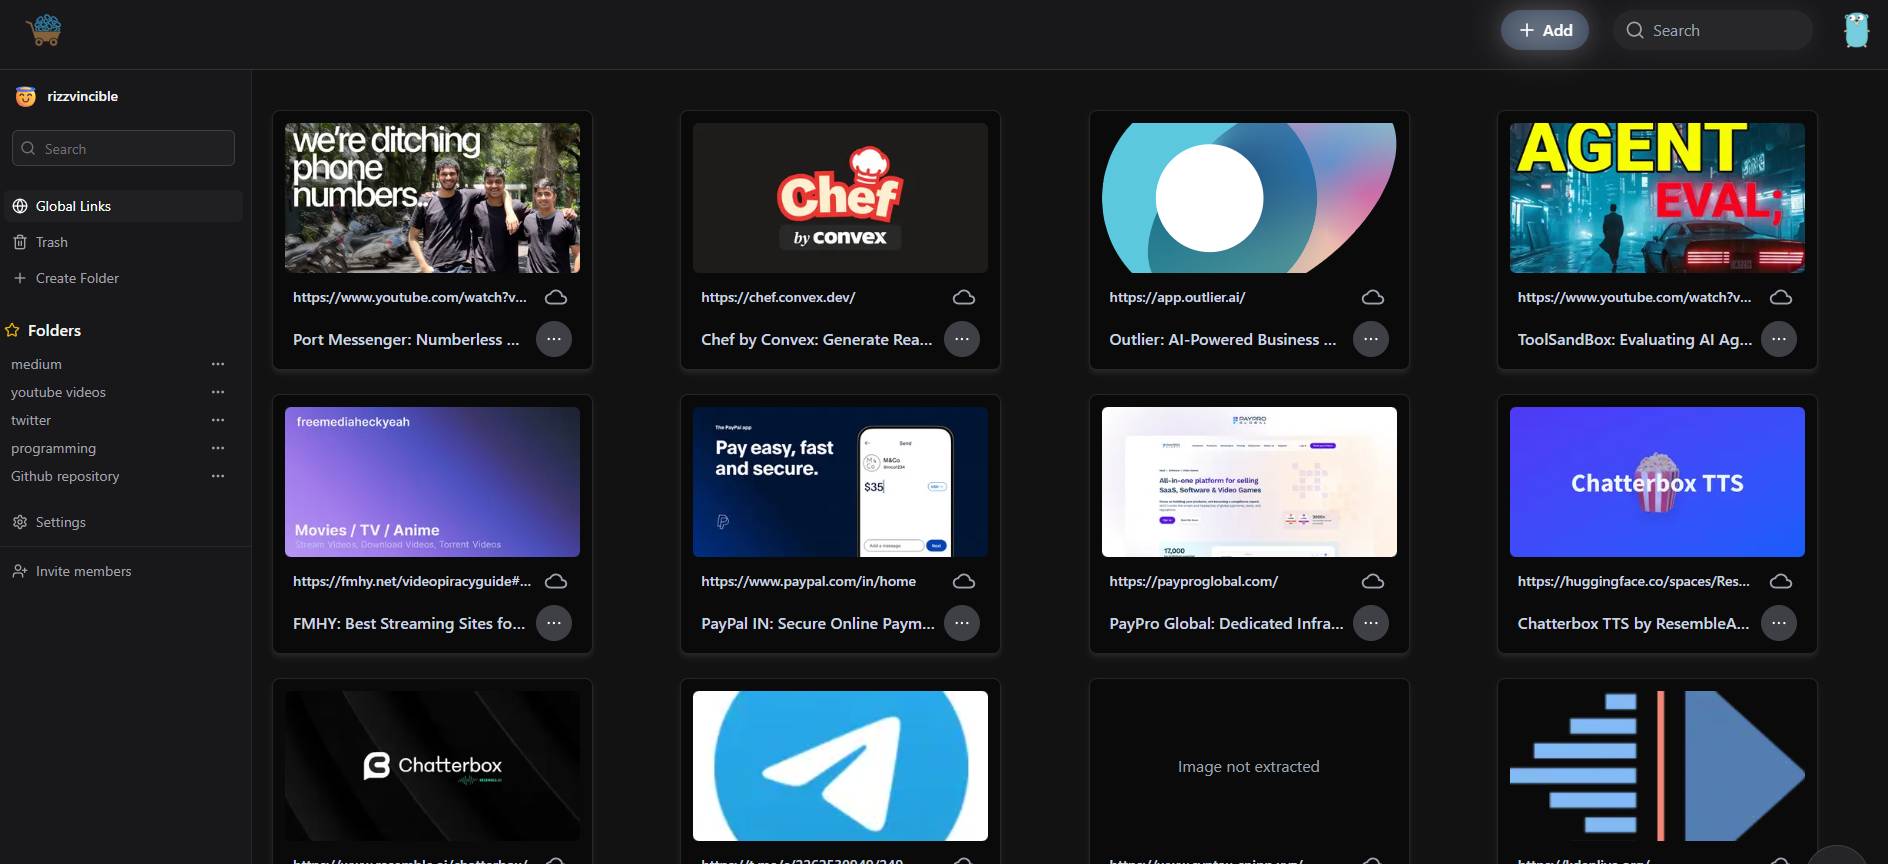Click the PayPal "Pay easy, fast" thumbnail
The height and width of the screenshot is (864, 1888).
point(840,482)
